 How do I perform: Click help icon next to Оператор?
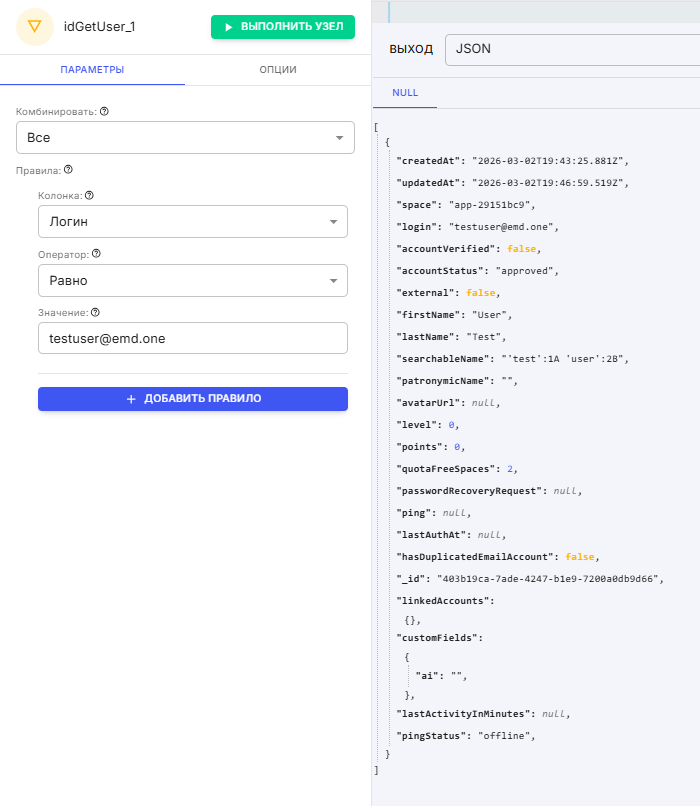coord(96,254)
